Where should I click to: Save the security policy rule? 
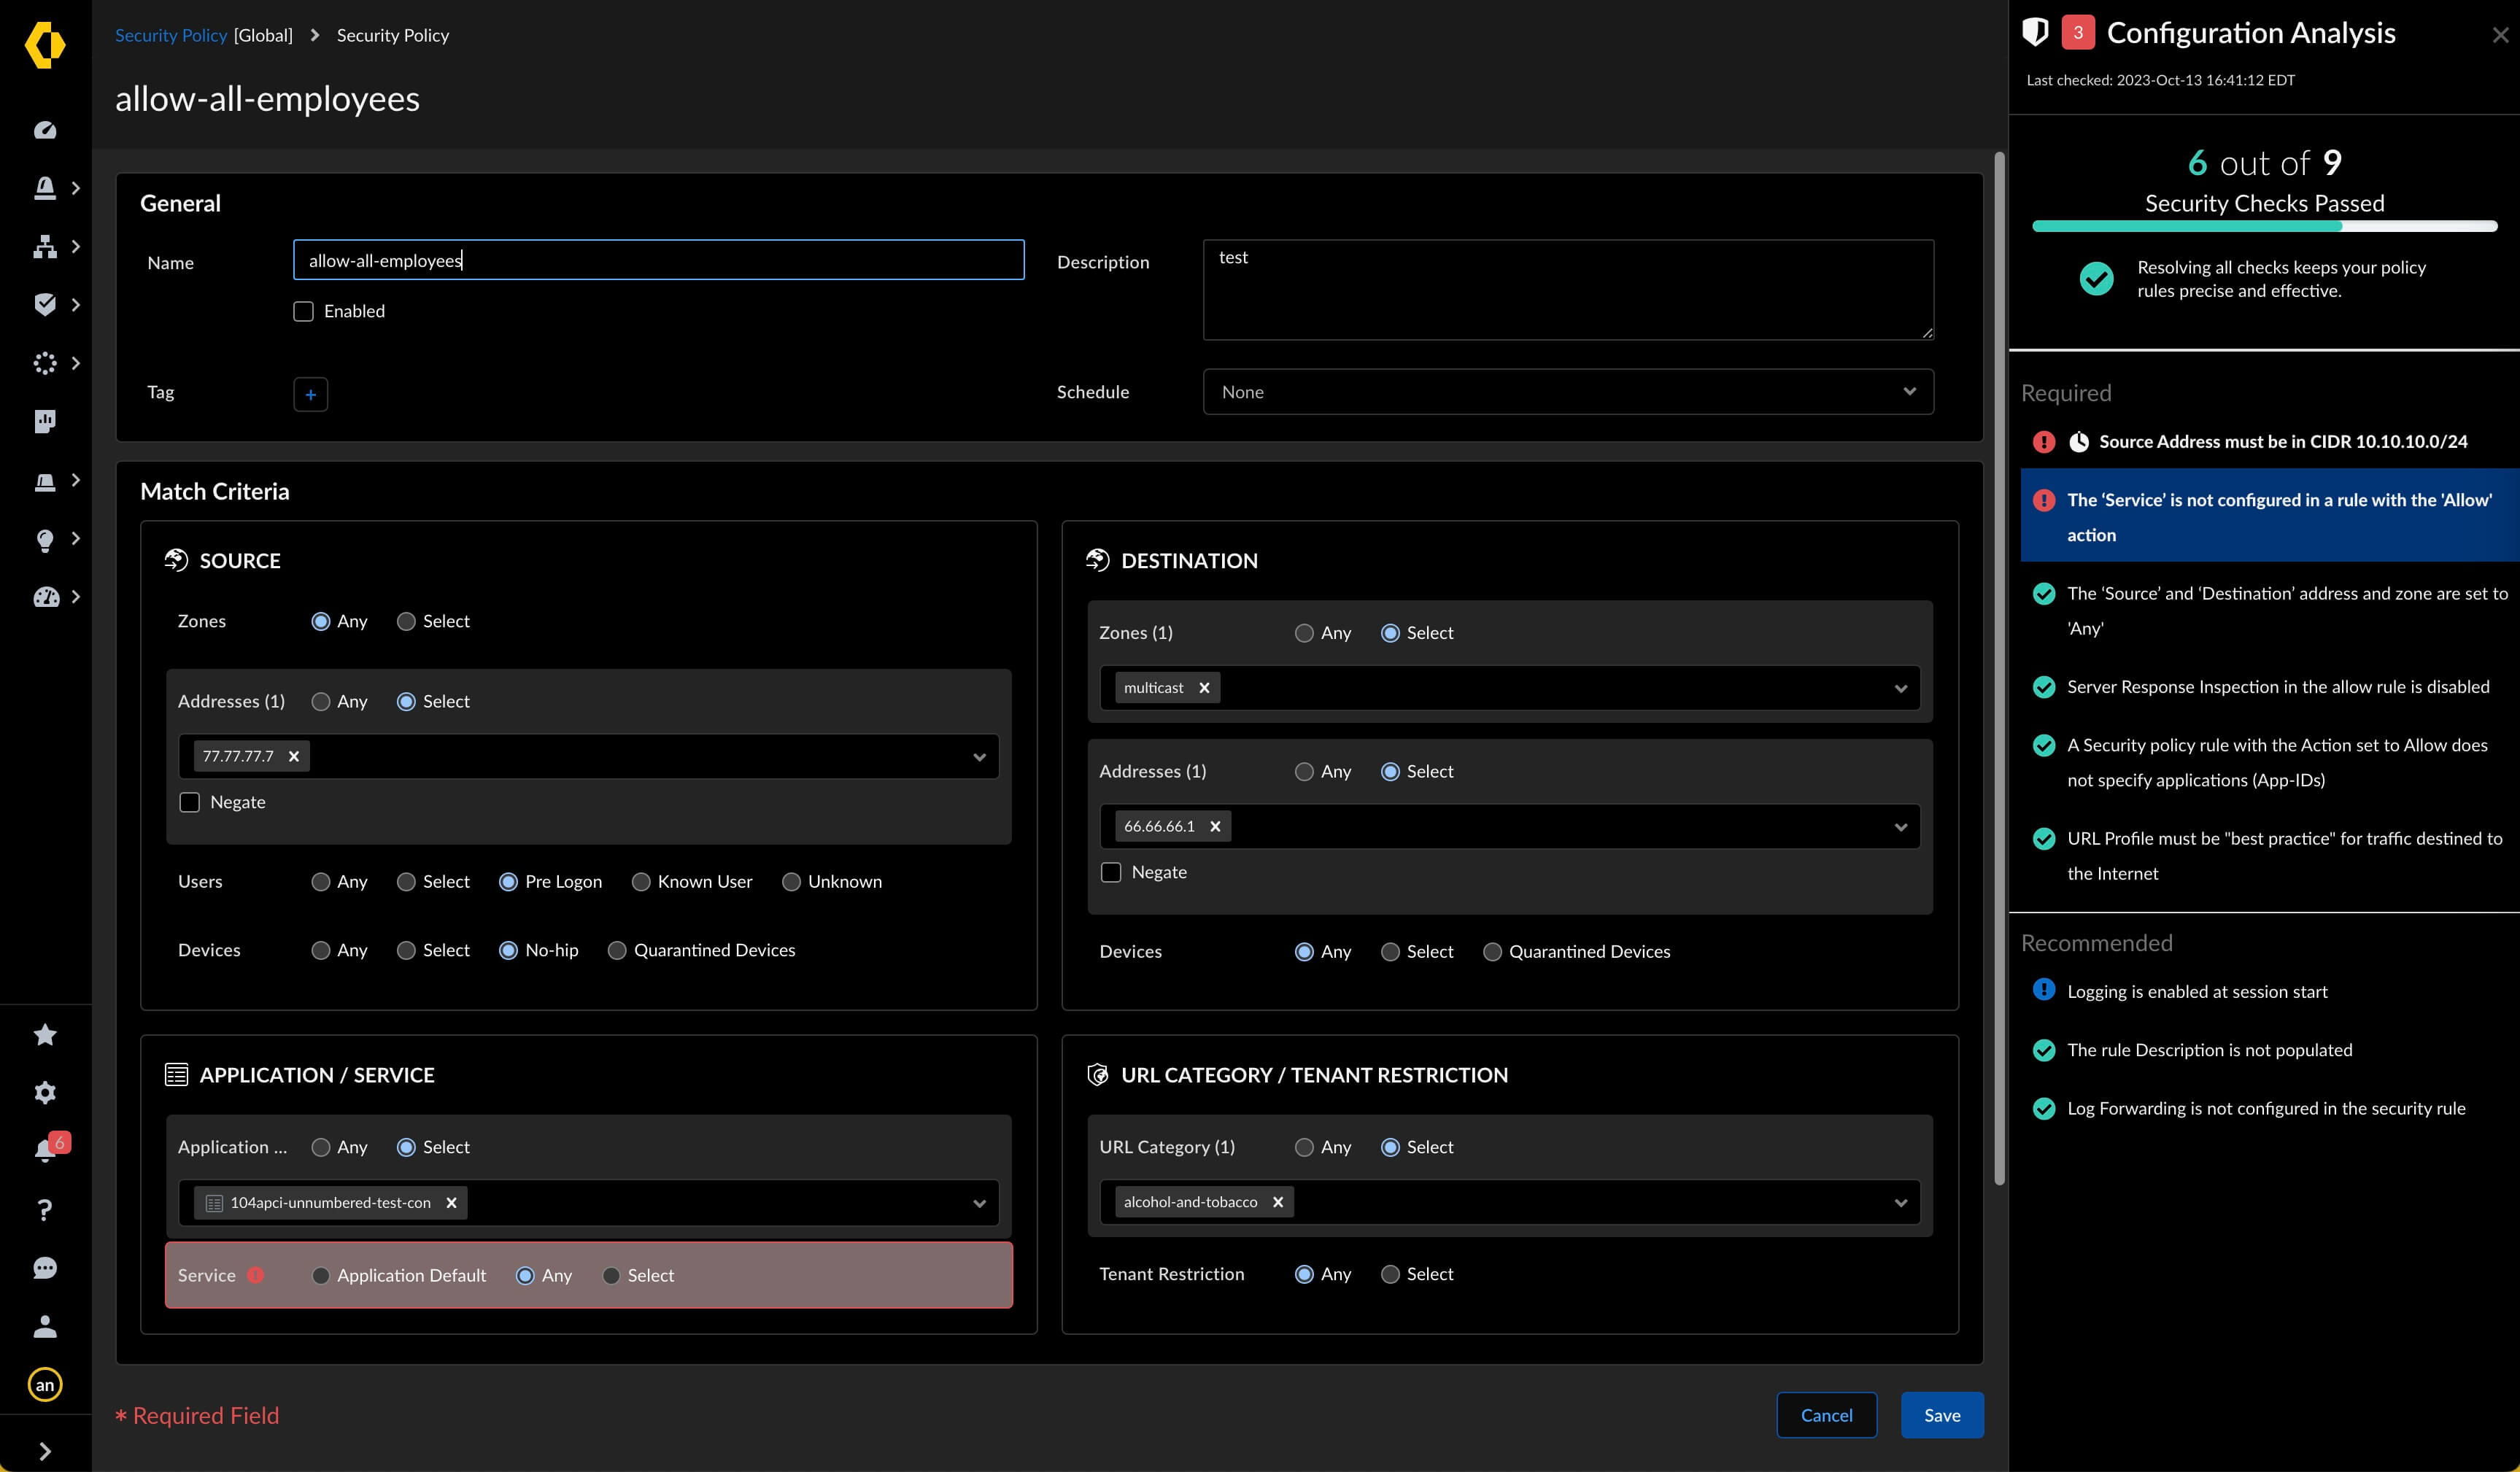coord(1941,1414)
